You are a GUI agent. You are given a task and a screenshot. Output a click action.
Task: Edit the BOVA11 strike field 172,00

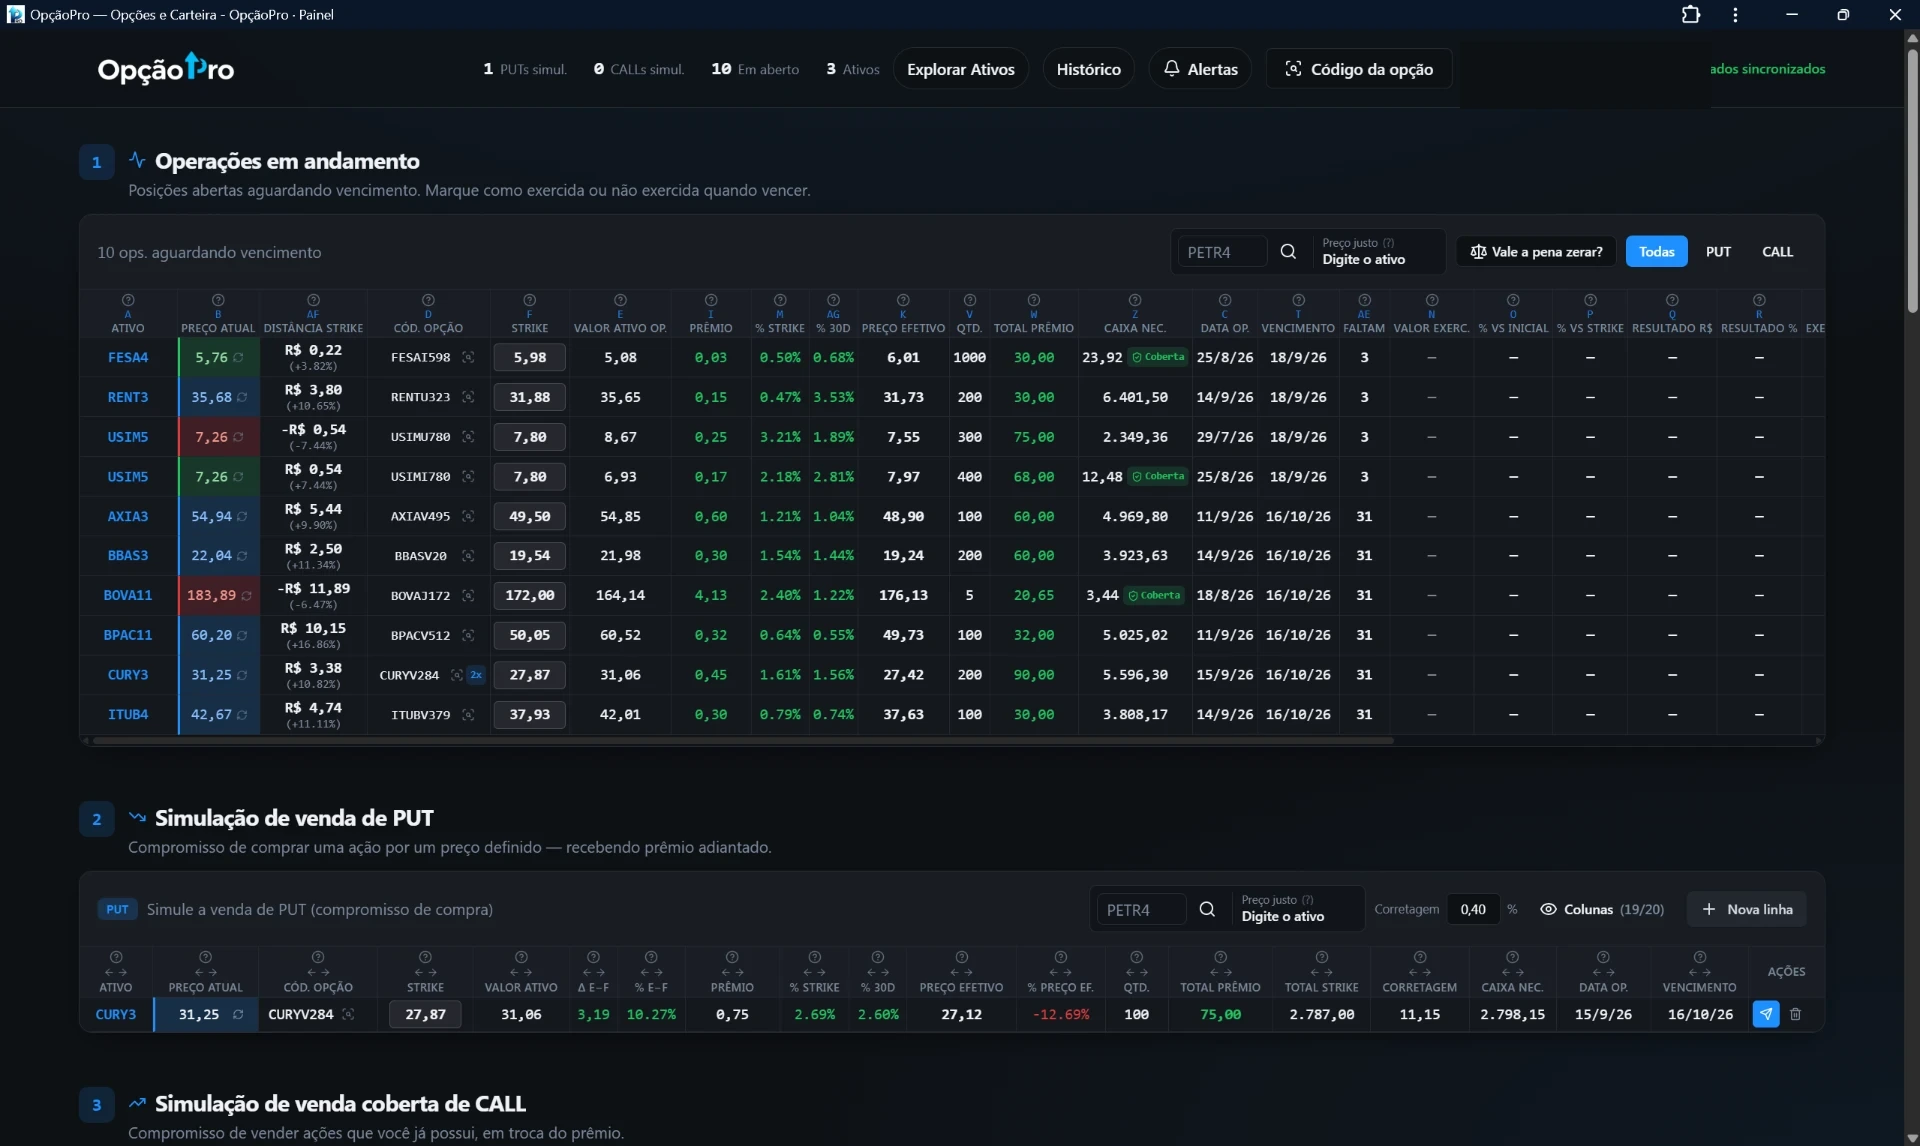point(530,596)
